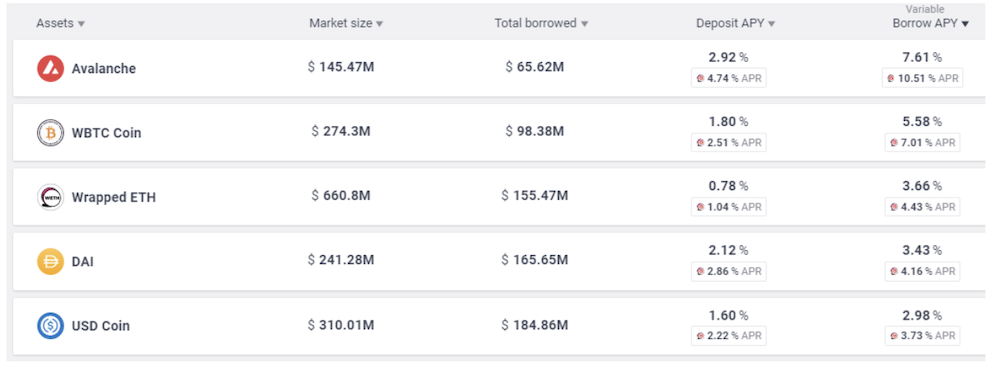Click reward icon beside USD Coin 2.22% APR
This screenshot has width=1000, height=389.
pyautogui.click(x=700, y=336)
